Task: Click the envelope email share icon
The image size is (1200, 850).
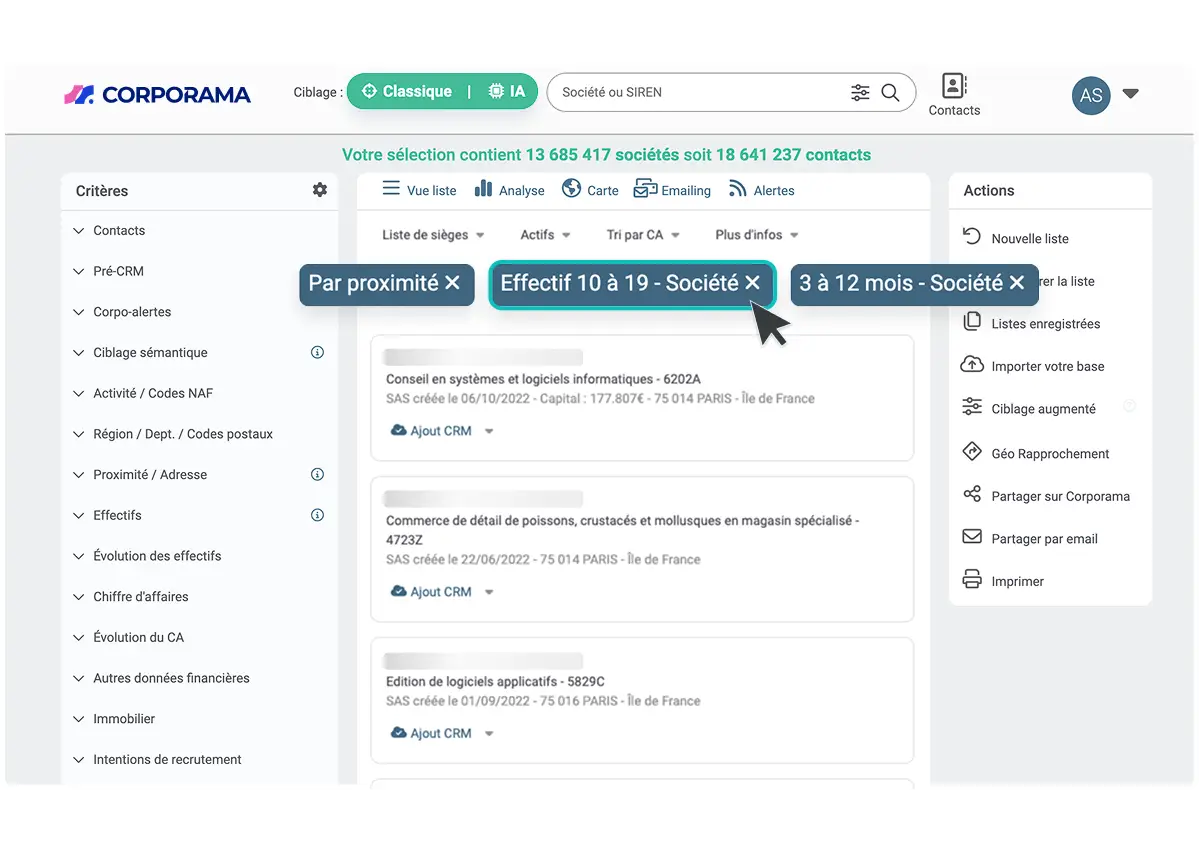Action: click(x=972, y=537)
